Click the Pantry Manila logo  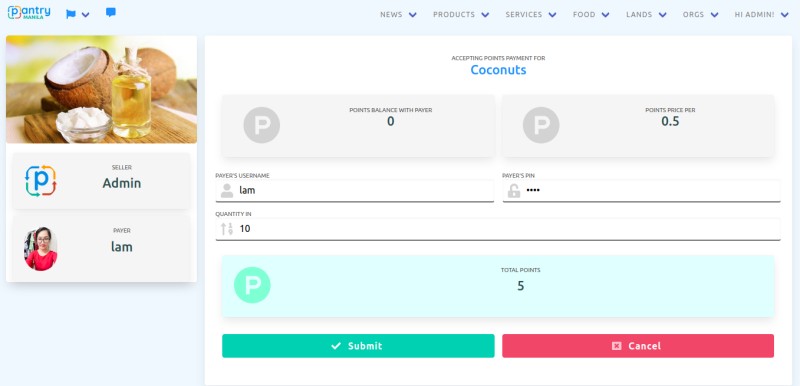(x=29, y=13)
